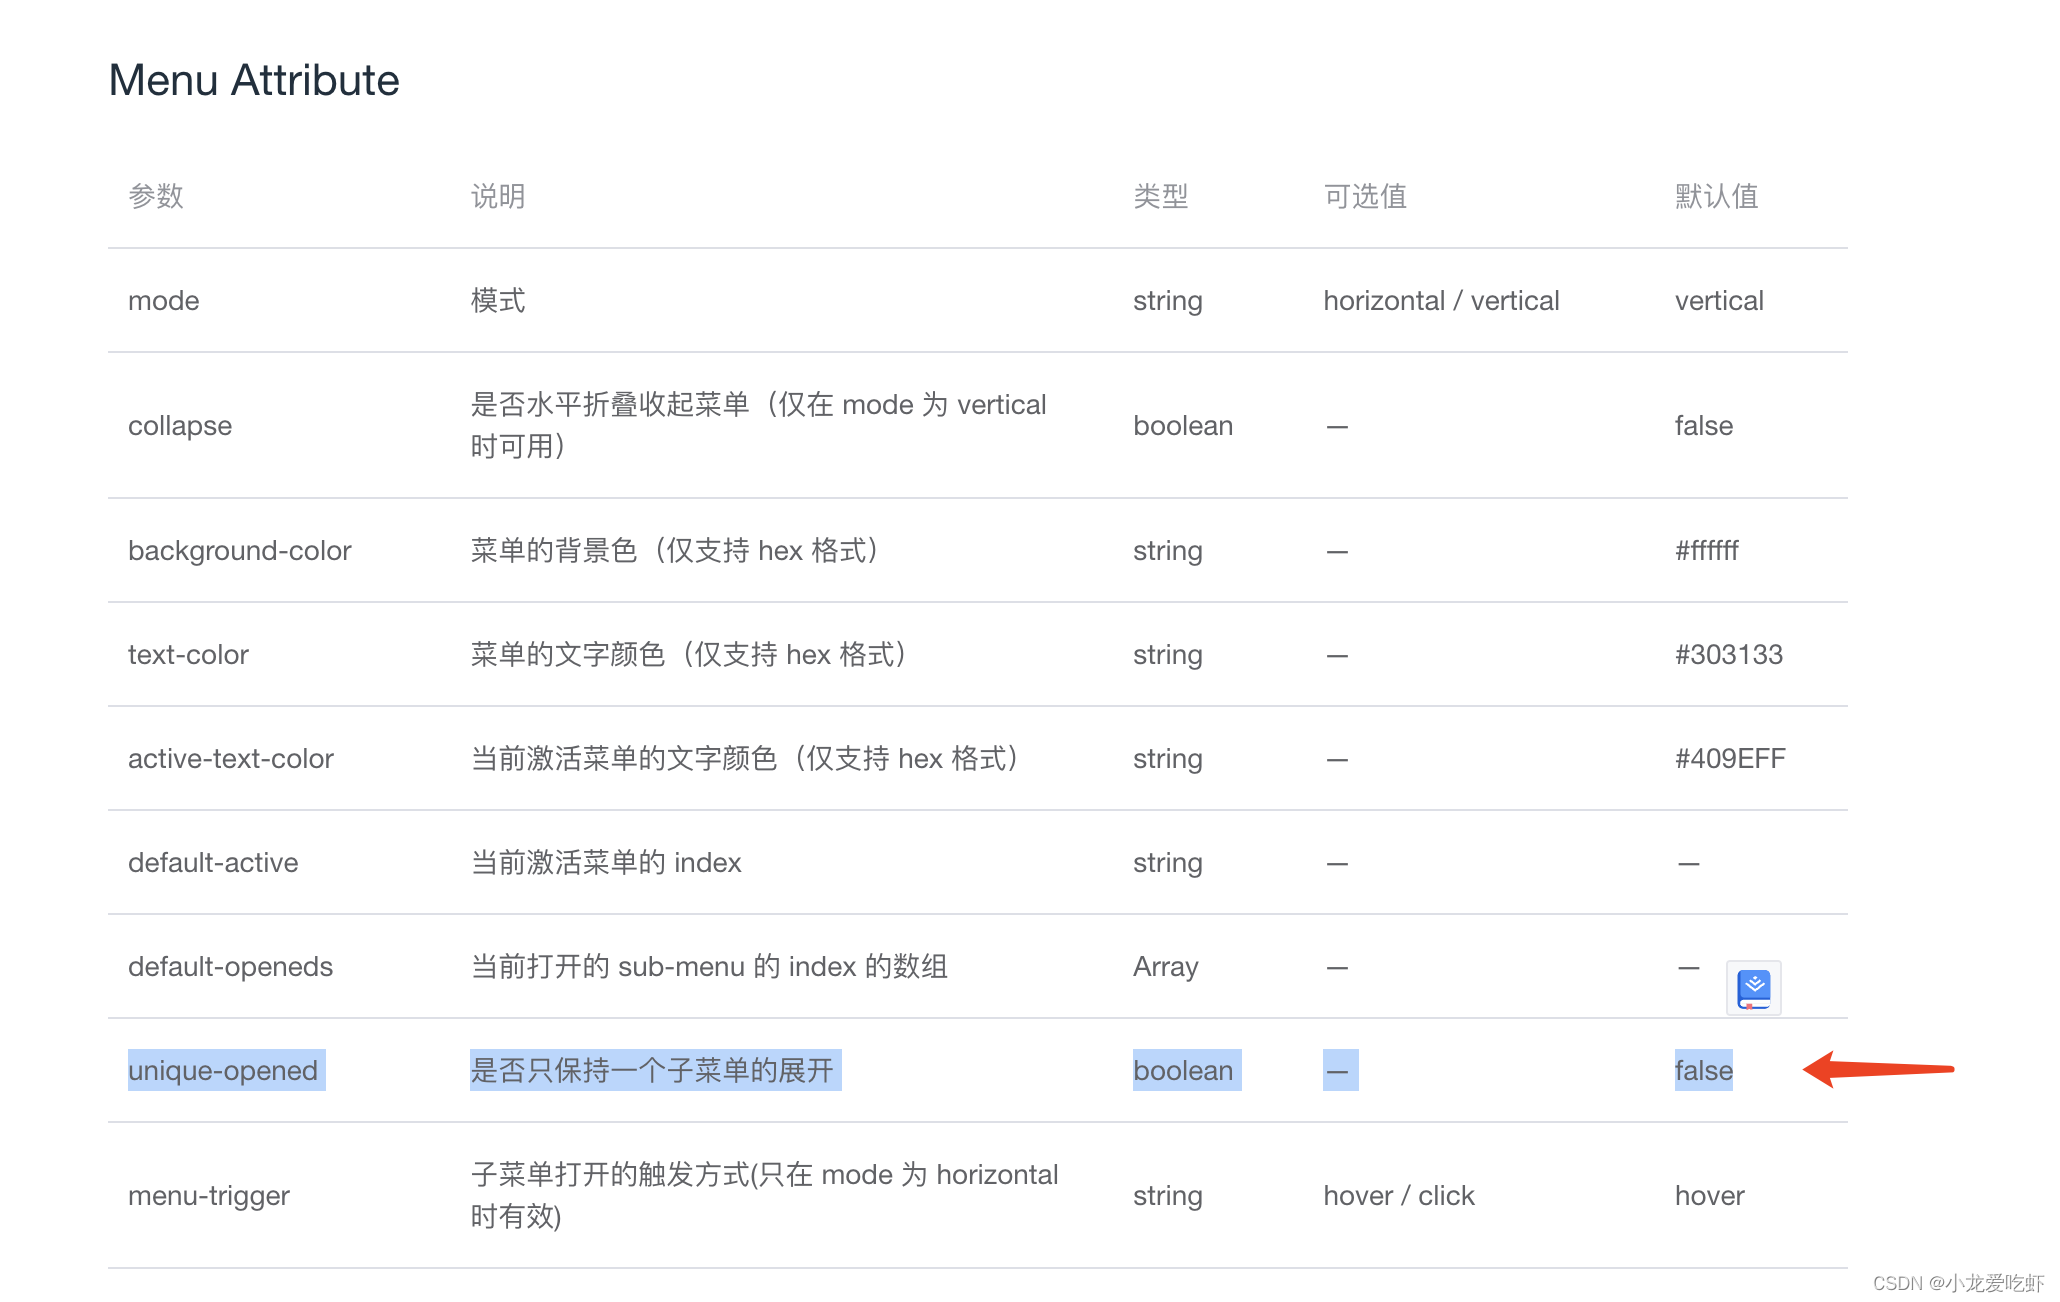Click the 'hover / click' options cell
This screenshot has width=2060, height=1302.
[x=1399, y=1196]
